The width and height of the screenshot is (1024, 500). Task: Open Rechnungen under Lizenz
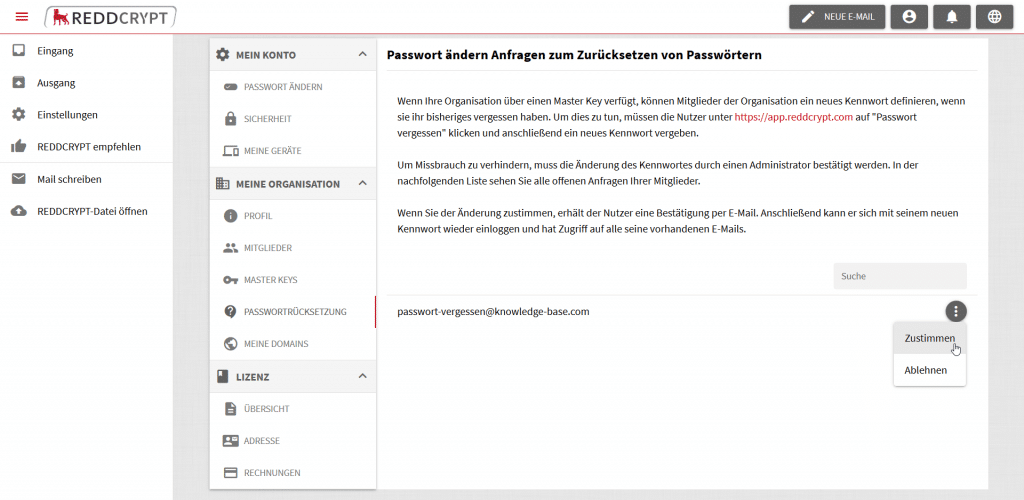(x=271, y=473)
